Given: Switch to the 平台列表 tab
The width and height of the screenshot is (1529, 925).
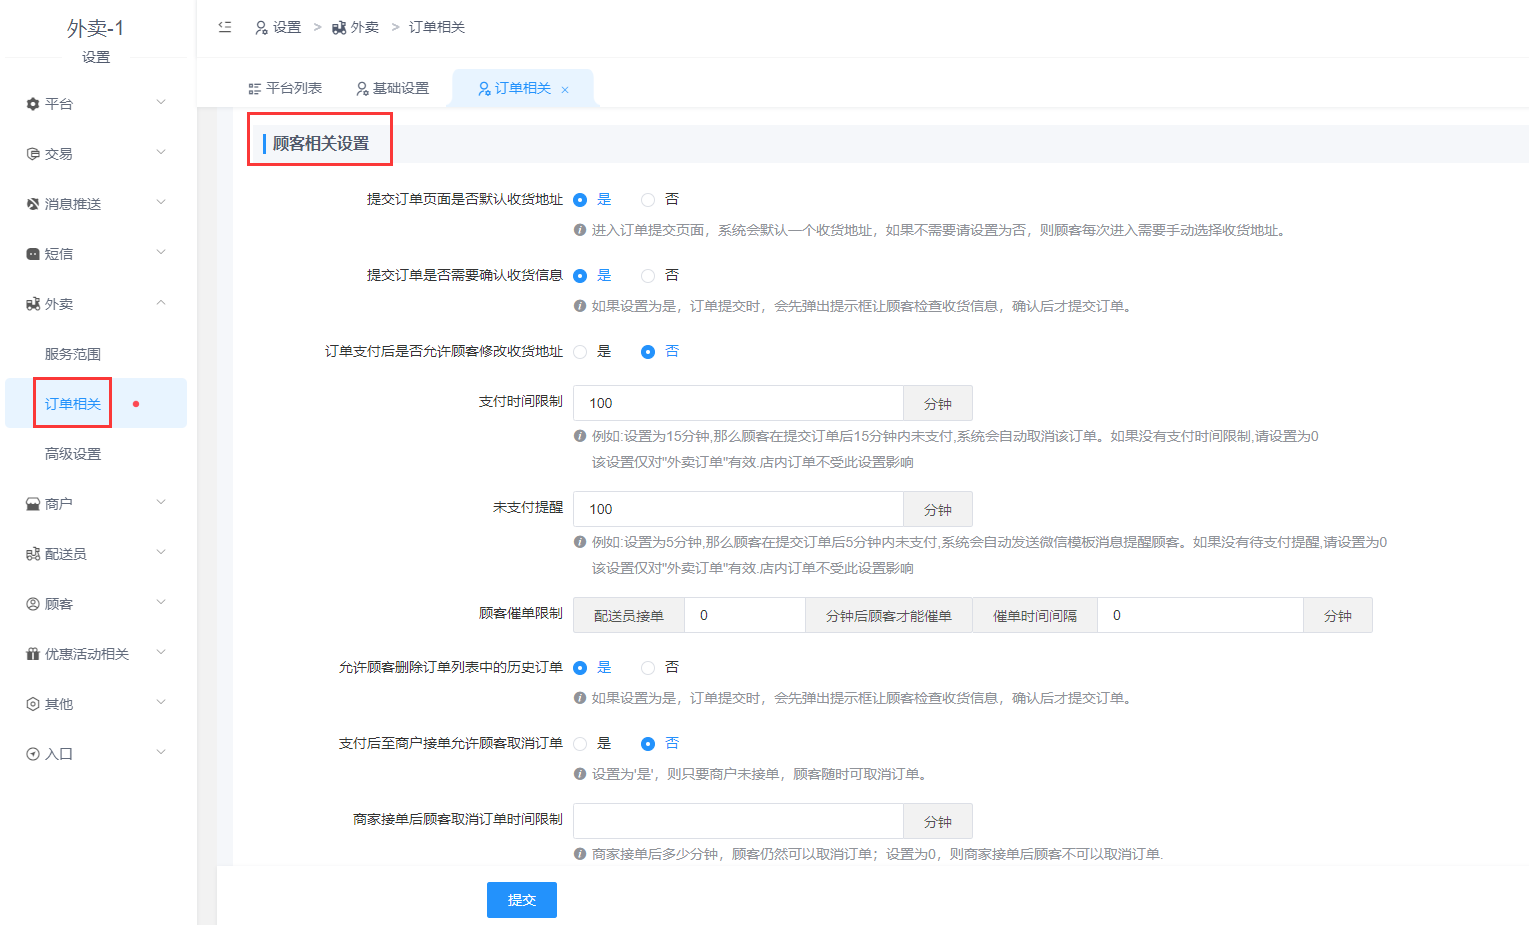Looking at the screenshot, I should click(285, 89).
